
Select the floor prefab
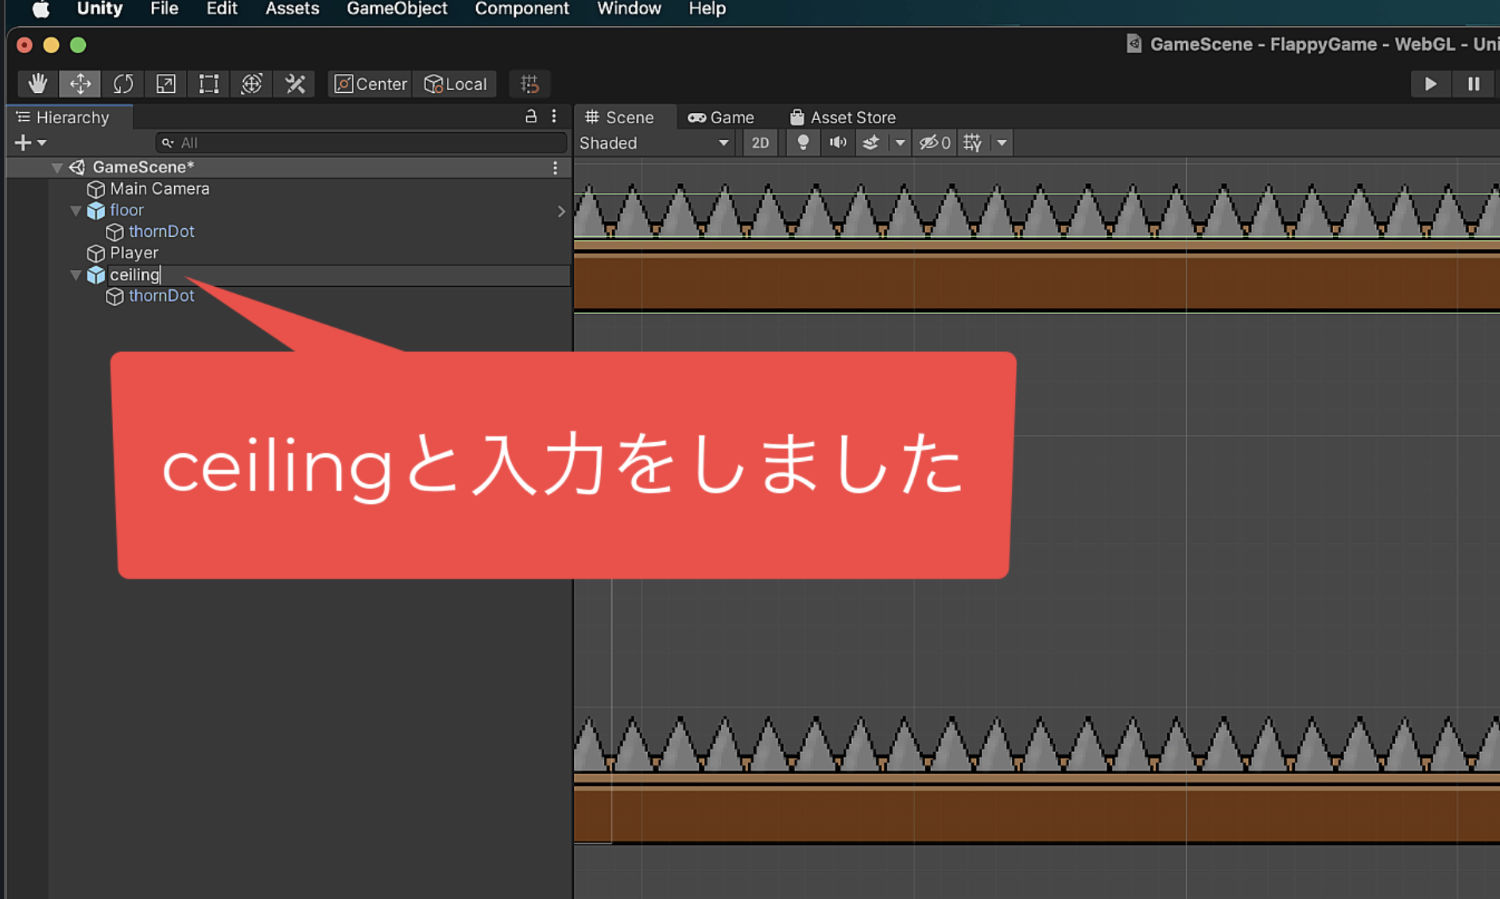[x=127, y=210]
